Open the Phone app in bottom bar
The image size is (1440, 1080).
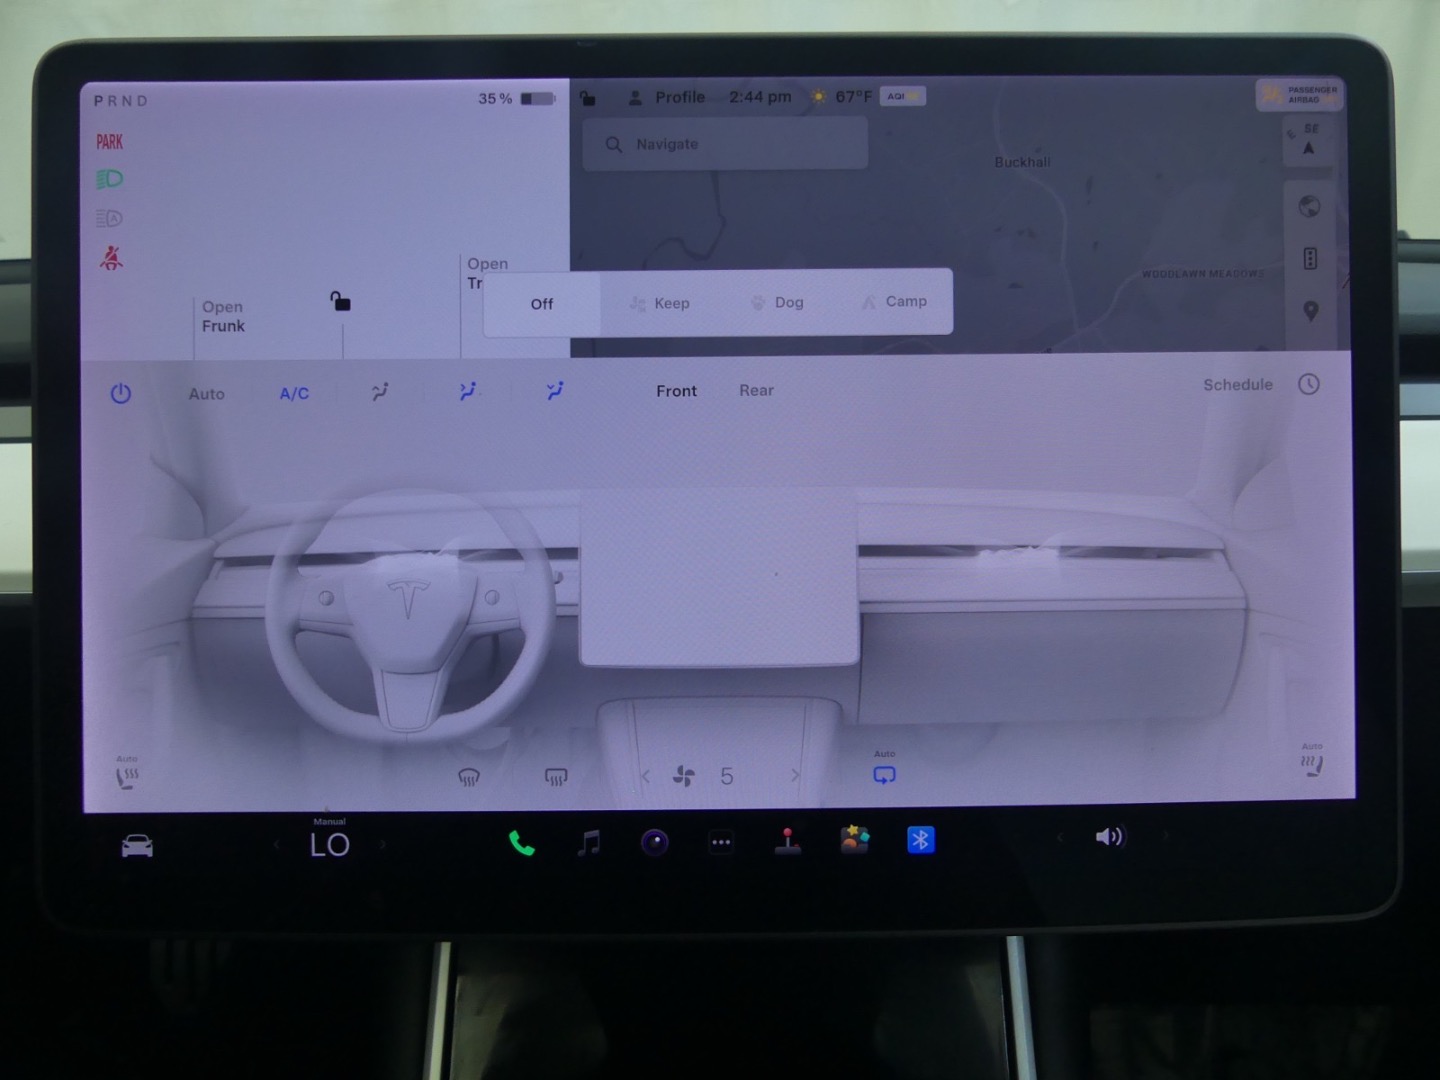click(x=521, y=843)
